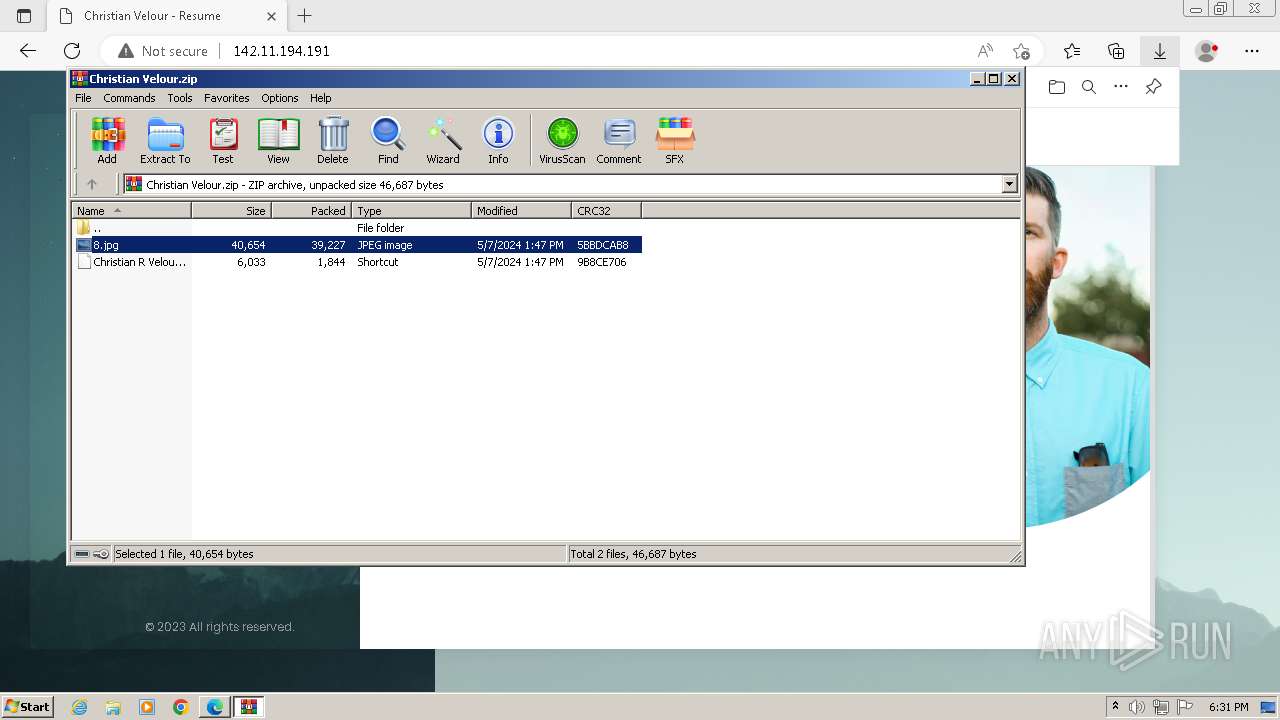The image size is (1280, 720).
Task: Click the Not secure site warning
Action: pyautogui.click(x=163, y=51)
